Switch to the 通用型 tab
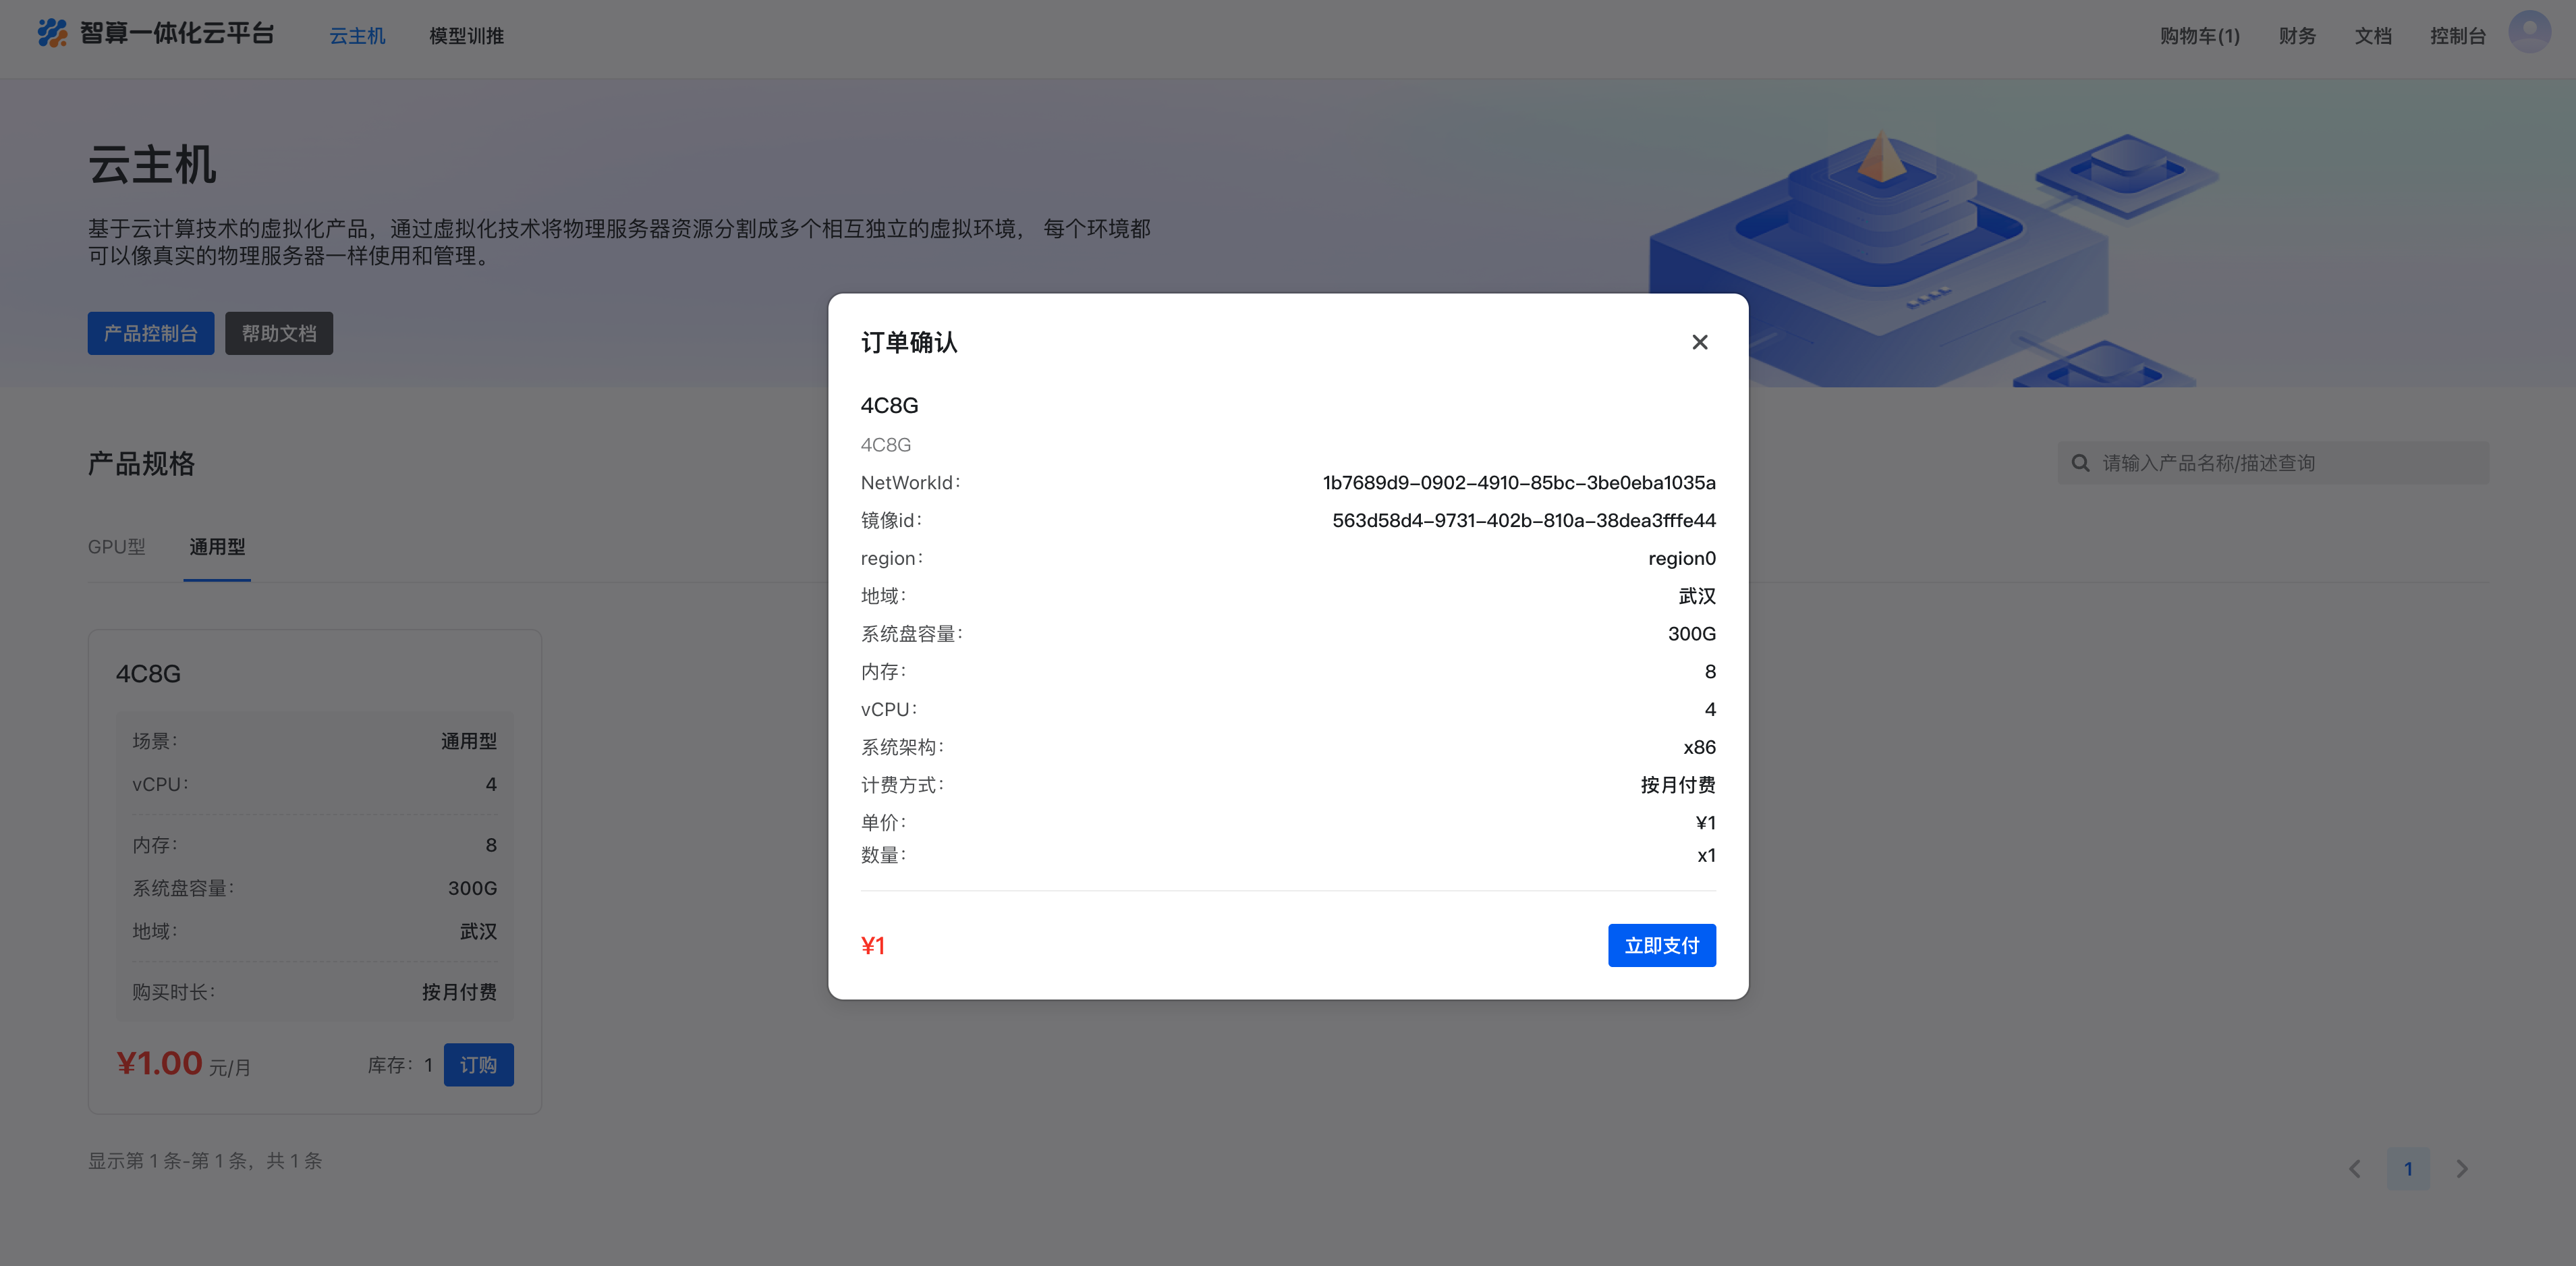 (217, 547)
